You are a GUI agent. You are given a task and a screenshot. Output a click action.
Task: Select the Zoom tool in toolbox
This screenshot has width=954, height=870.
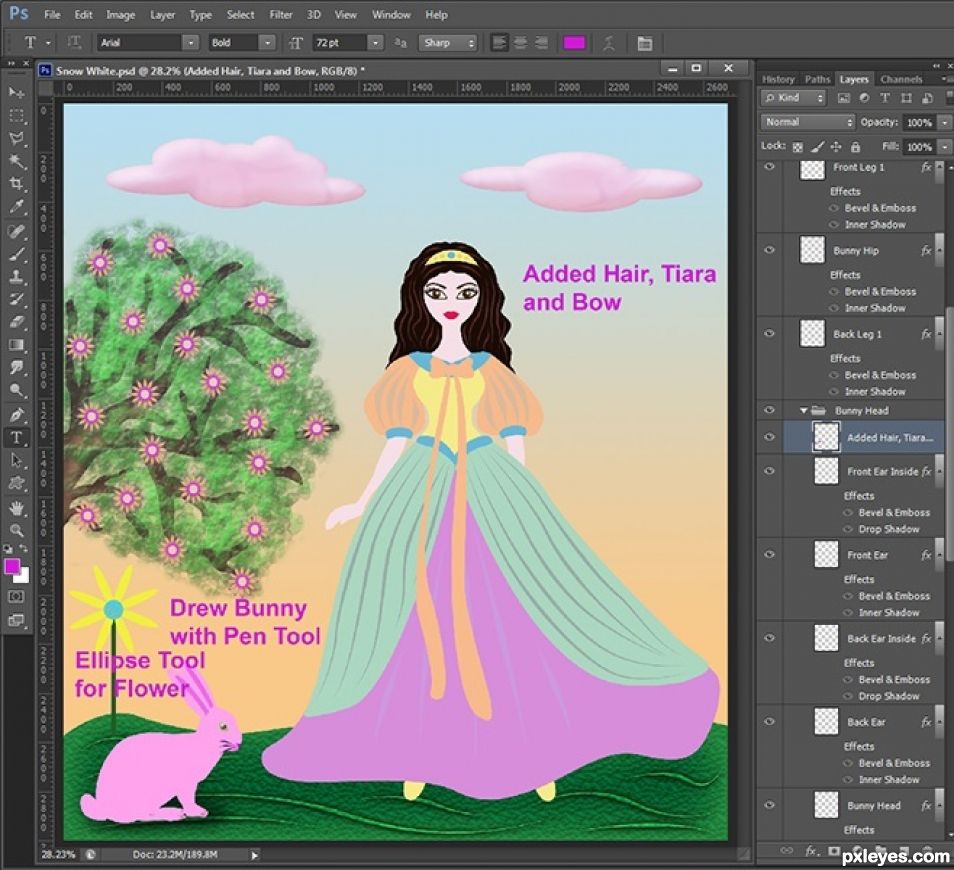click(x=16, y=530)
